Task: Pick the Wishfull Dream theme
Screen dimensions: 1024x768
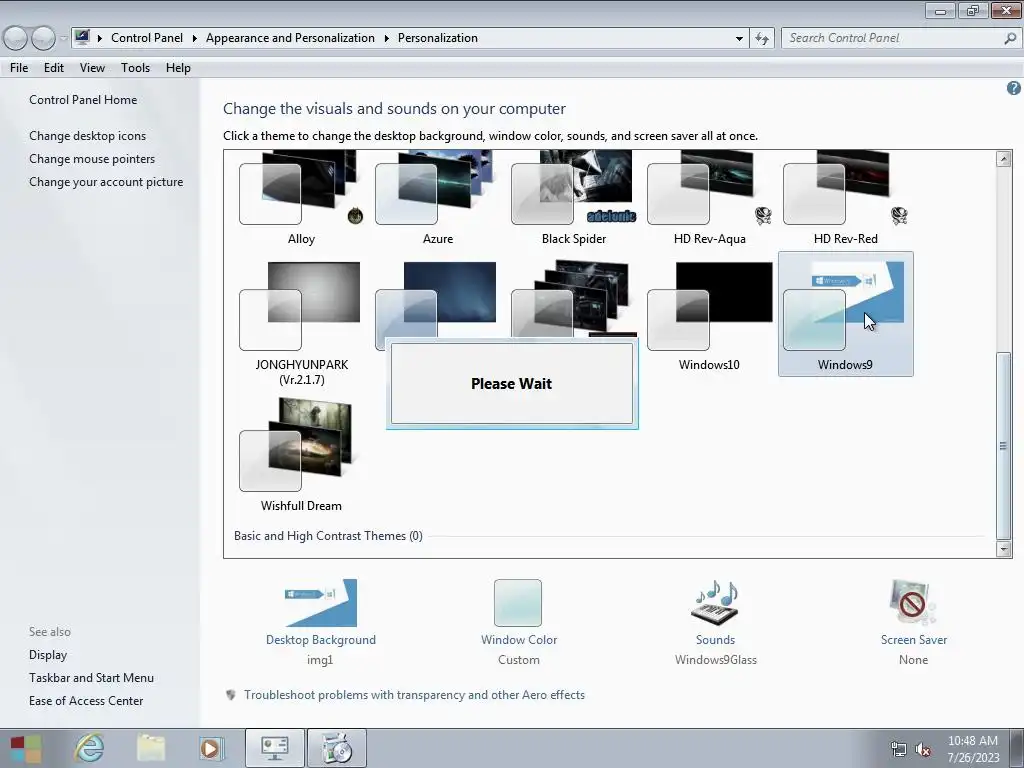Action: pyautogui.click(x=301, y=455)
